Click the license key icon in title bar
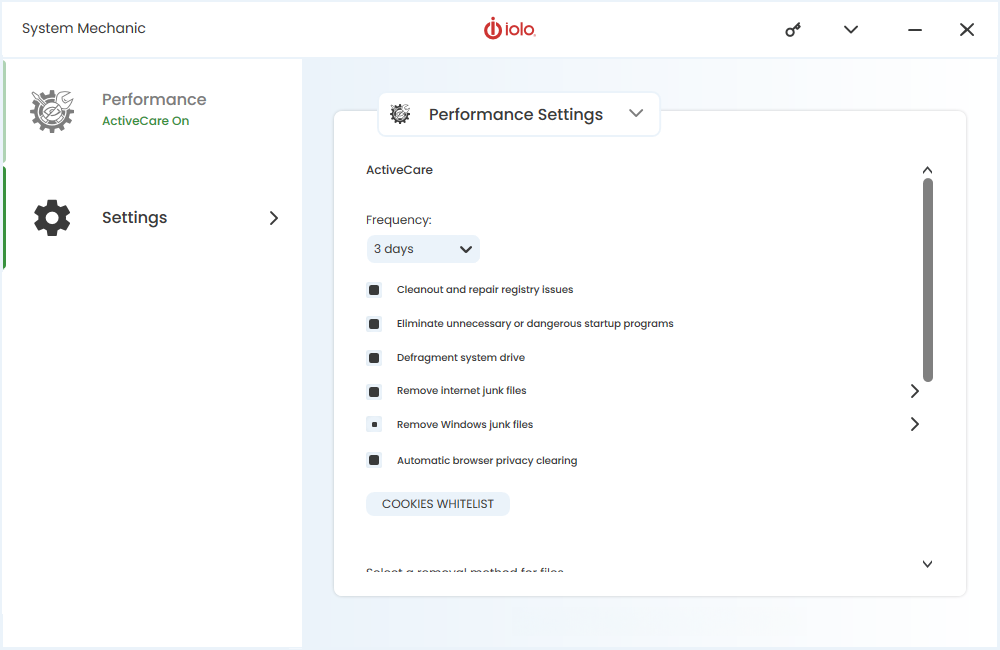This screenshot has width=1000, height=650. click(x=793, y=29)
